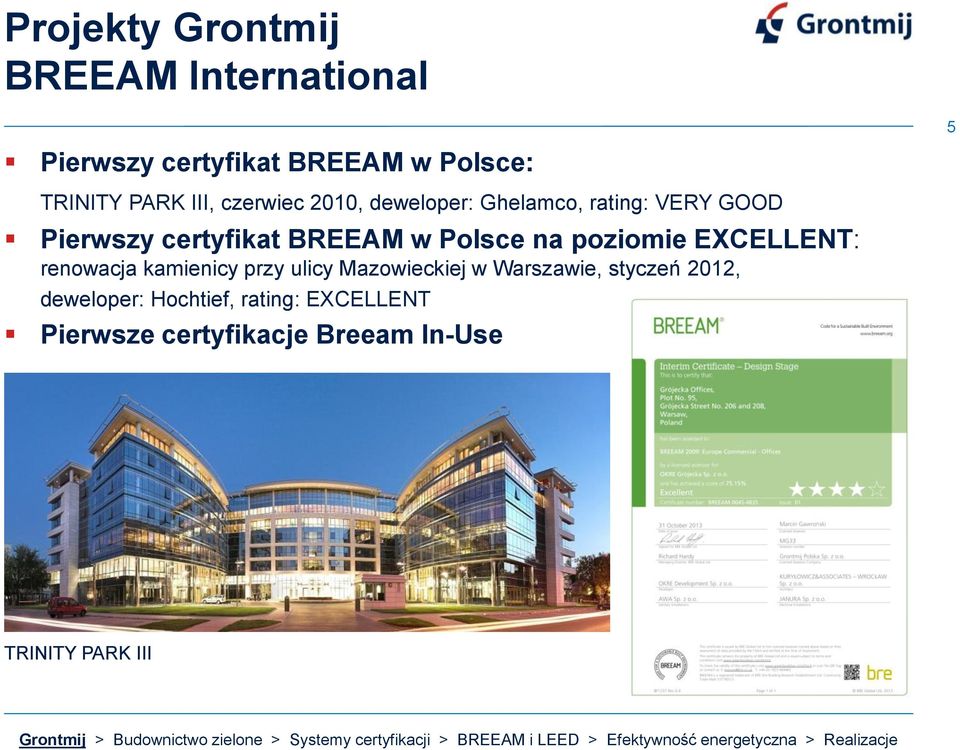Select Systemy certyfikacji in breadcrumb

359,740
